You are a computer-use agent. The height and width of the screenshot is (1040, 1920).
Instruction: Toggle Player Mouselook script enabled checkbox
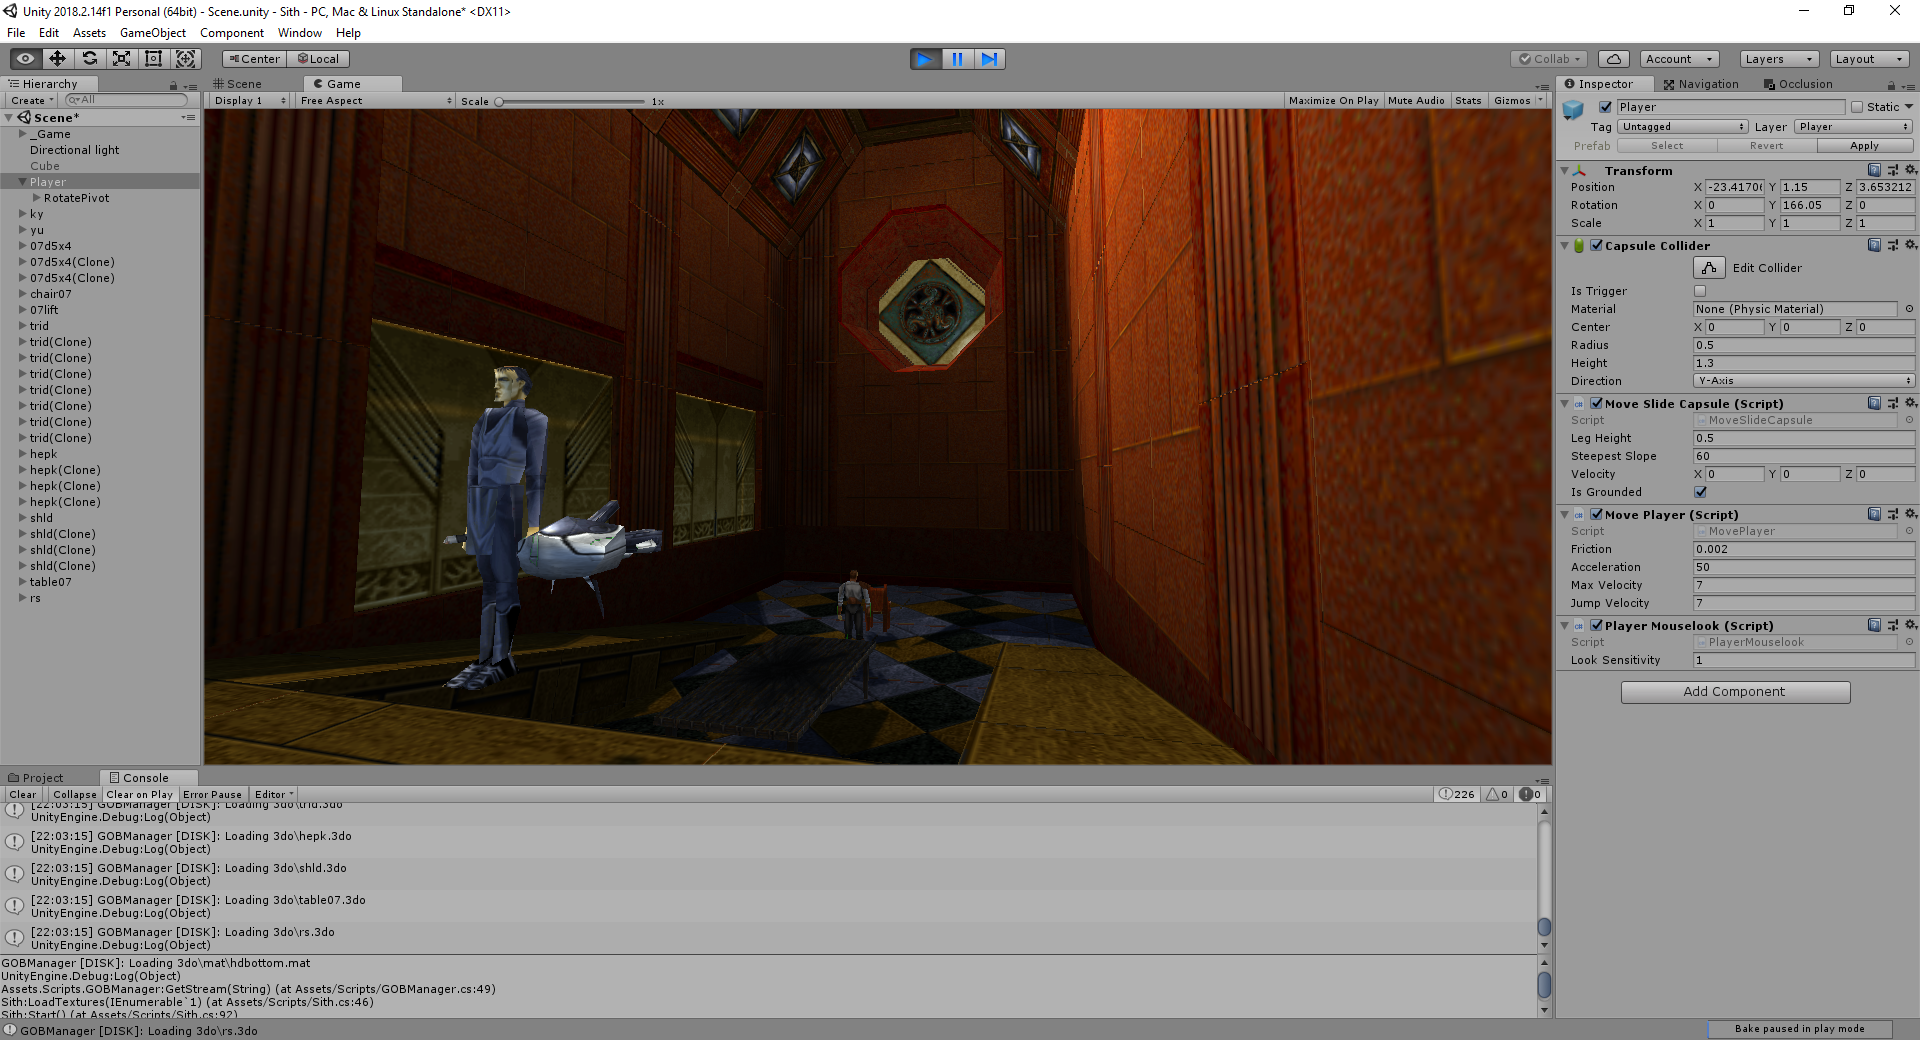(x=1597, y=626)
